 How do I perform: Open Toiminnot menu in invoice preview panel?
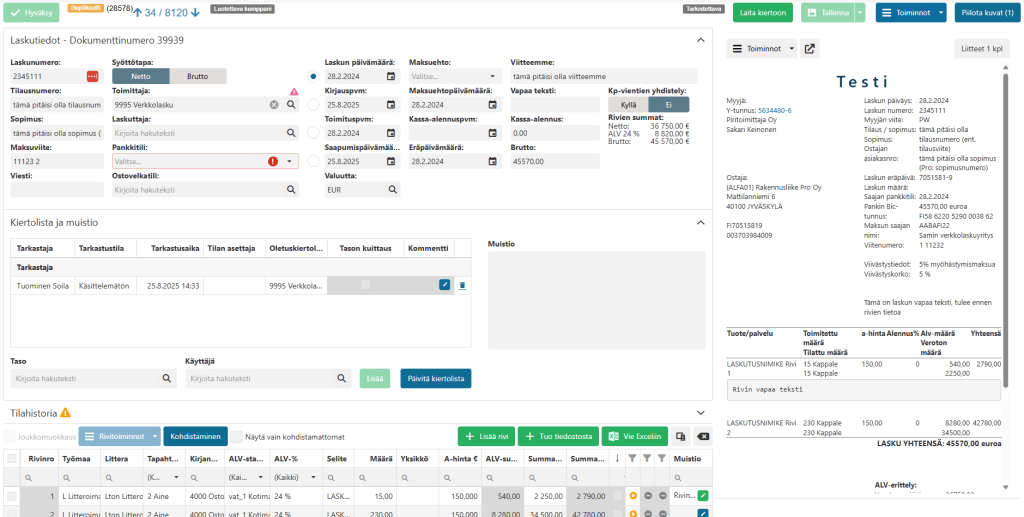[x=762, y=48]
